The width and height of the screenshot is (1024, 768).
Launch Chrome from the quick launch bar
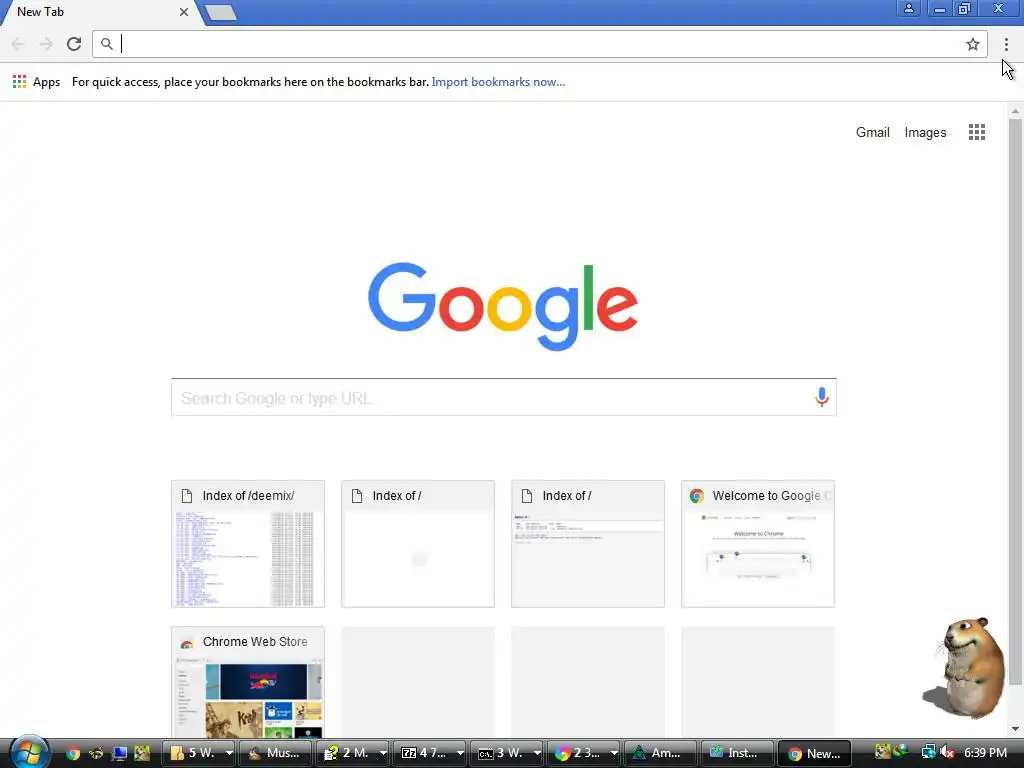pyautogui.click(x=73, y=753)
